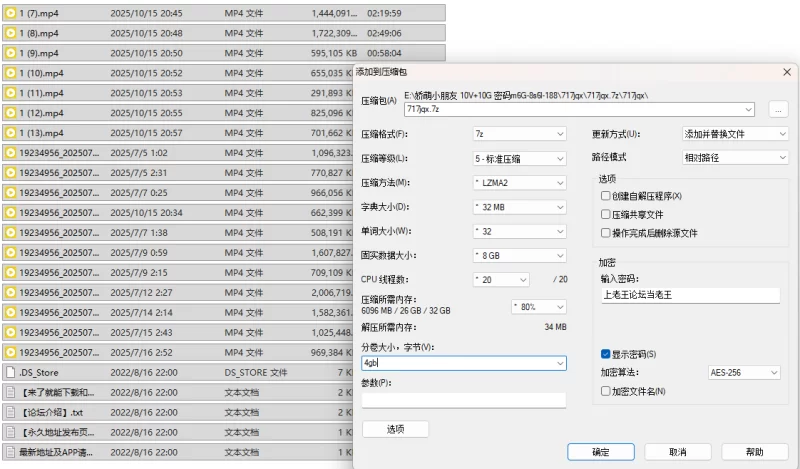
Task: Click the video icon of 1 (7).mp4
Action: (11, 13)
